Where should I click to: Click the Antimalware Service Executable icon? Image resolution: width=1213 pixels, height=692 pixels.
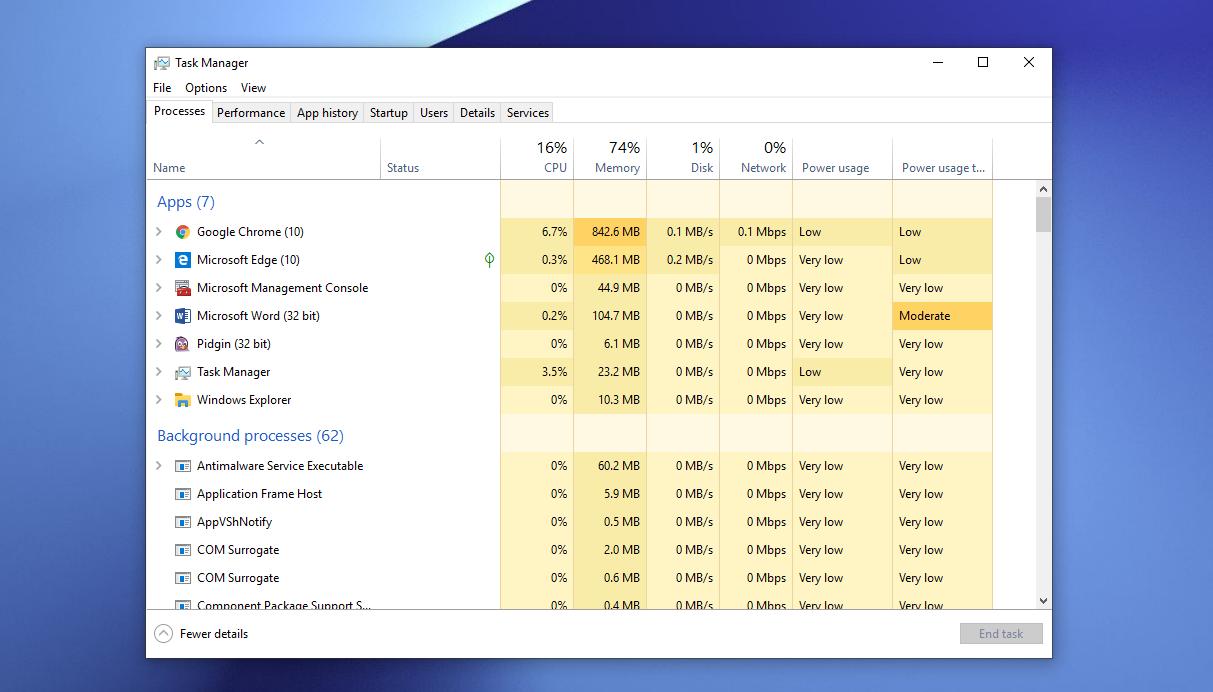pos(183,466)
